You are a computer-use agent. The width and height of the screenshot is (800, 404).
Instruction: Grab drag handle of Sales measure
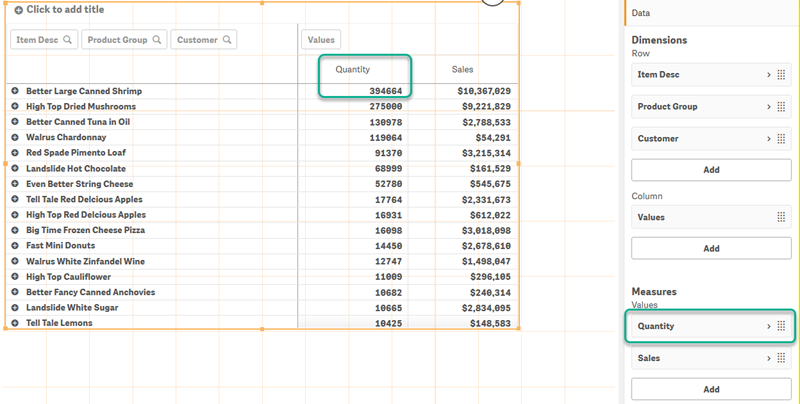coord(781,358)
